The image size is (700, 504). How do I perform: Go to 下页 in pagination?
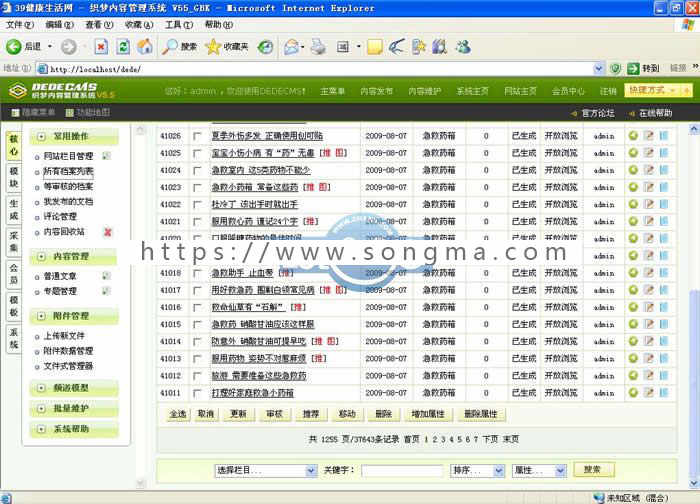(x=490, y=439)
